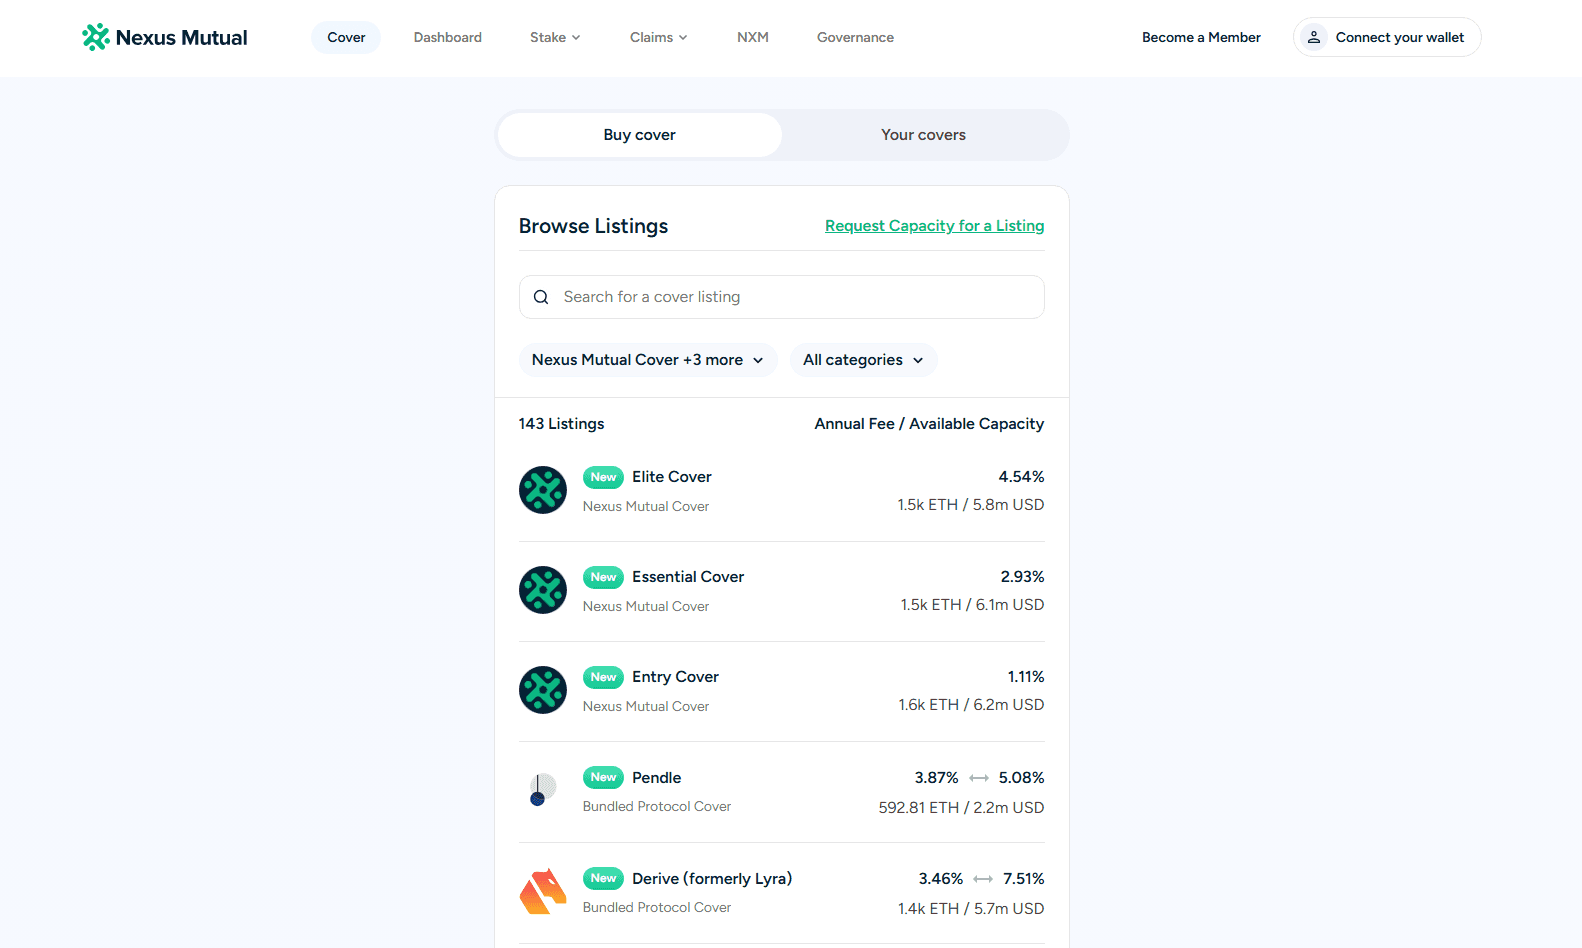Click the Pendle protocol icon
Screen dimensions: 1582x948
click(543, 790)
